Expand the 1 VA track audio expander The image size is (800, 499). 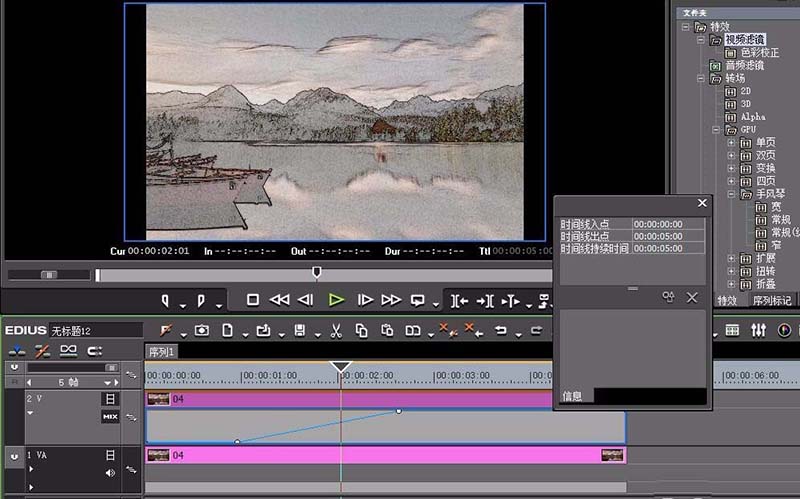pos(31,468)
